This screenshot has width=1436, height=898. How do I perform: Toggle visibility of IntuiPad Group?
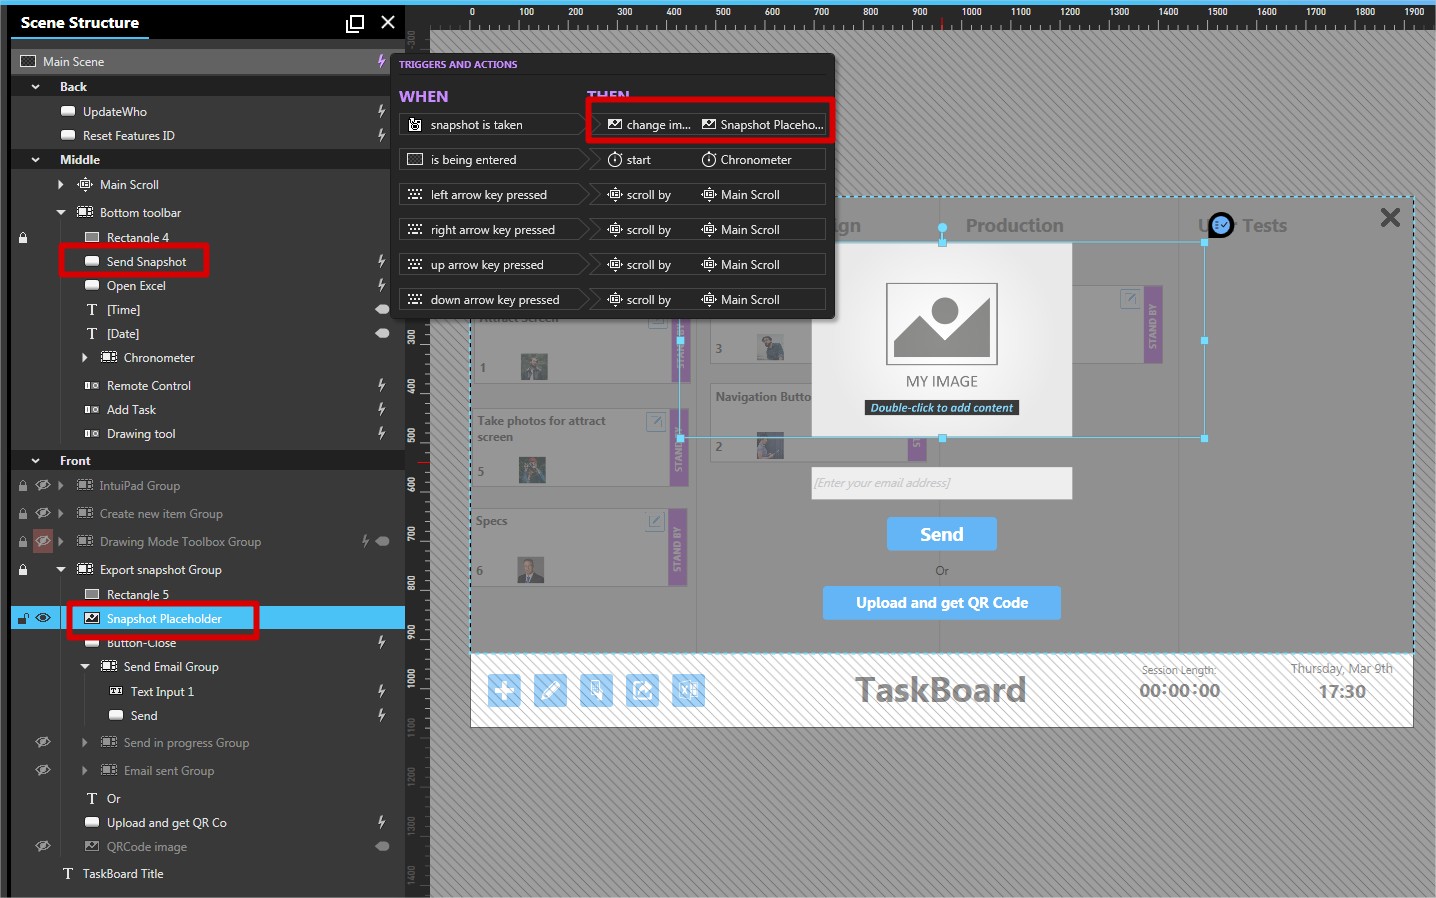click(43, 485)
